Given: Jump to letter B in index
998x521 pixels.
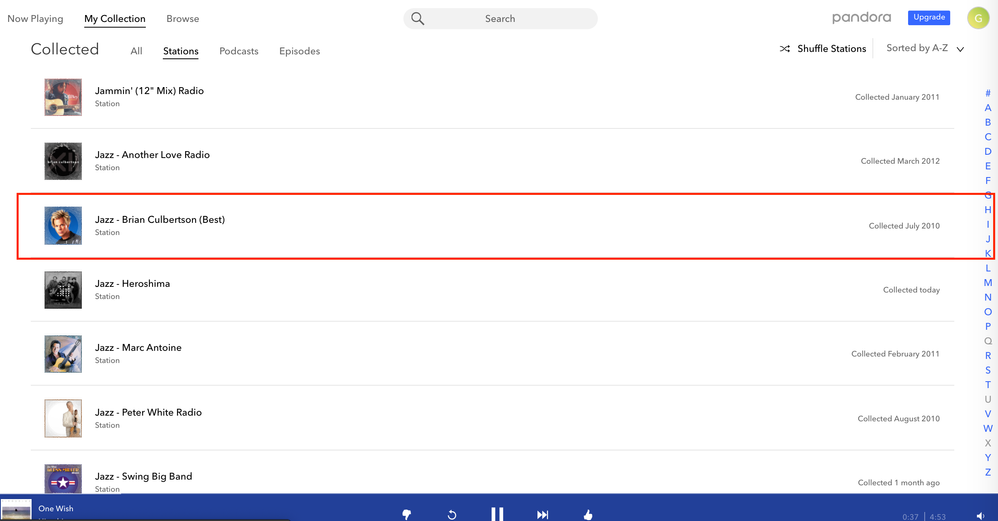Looking at the screenshot, I should point(988,122).
